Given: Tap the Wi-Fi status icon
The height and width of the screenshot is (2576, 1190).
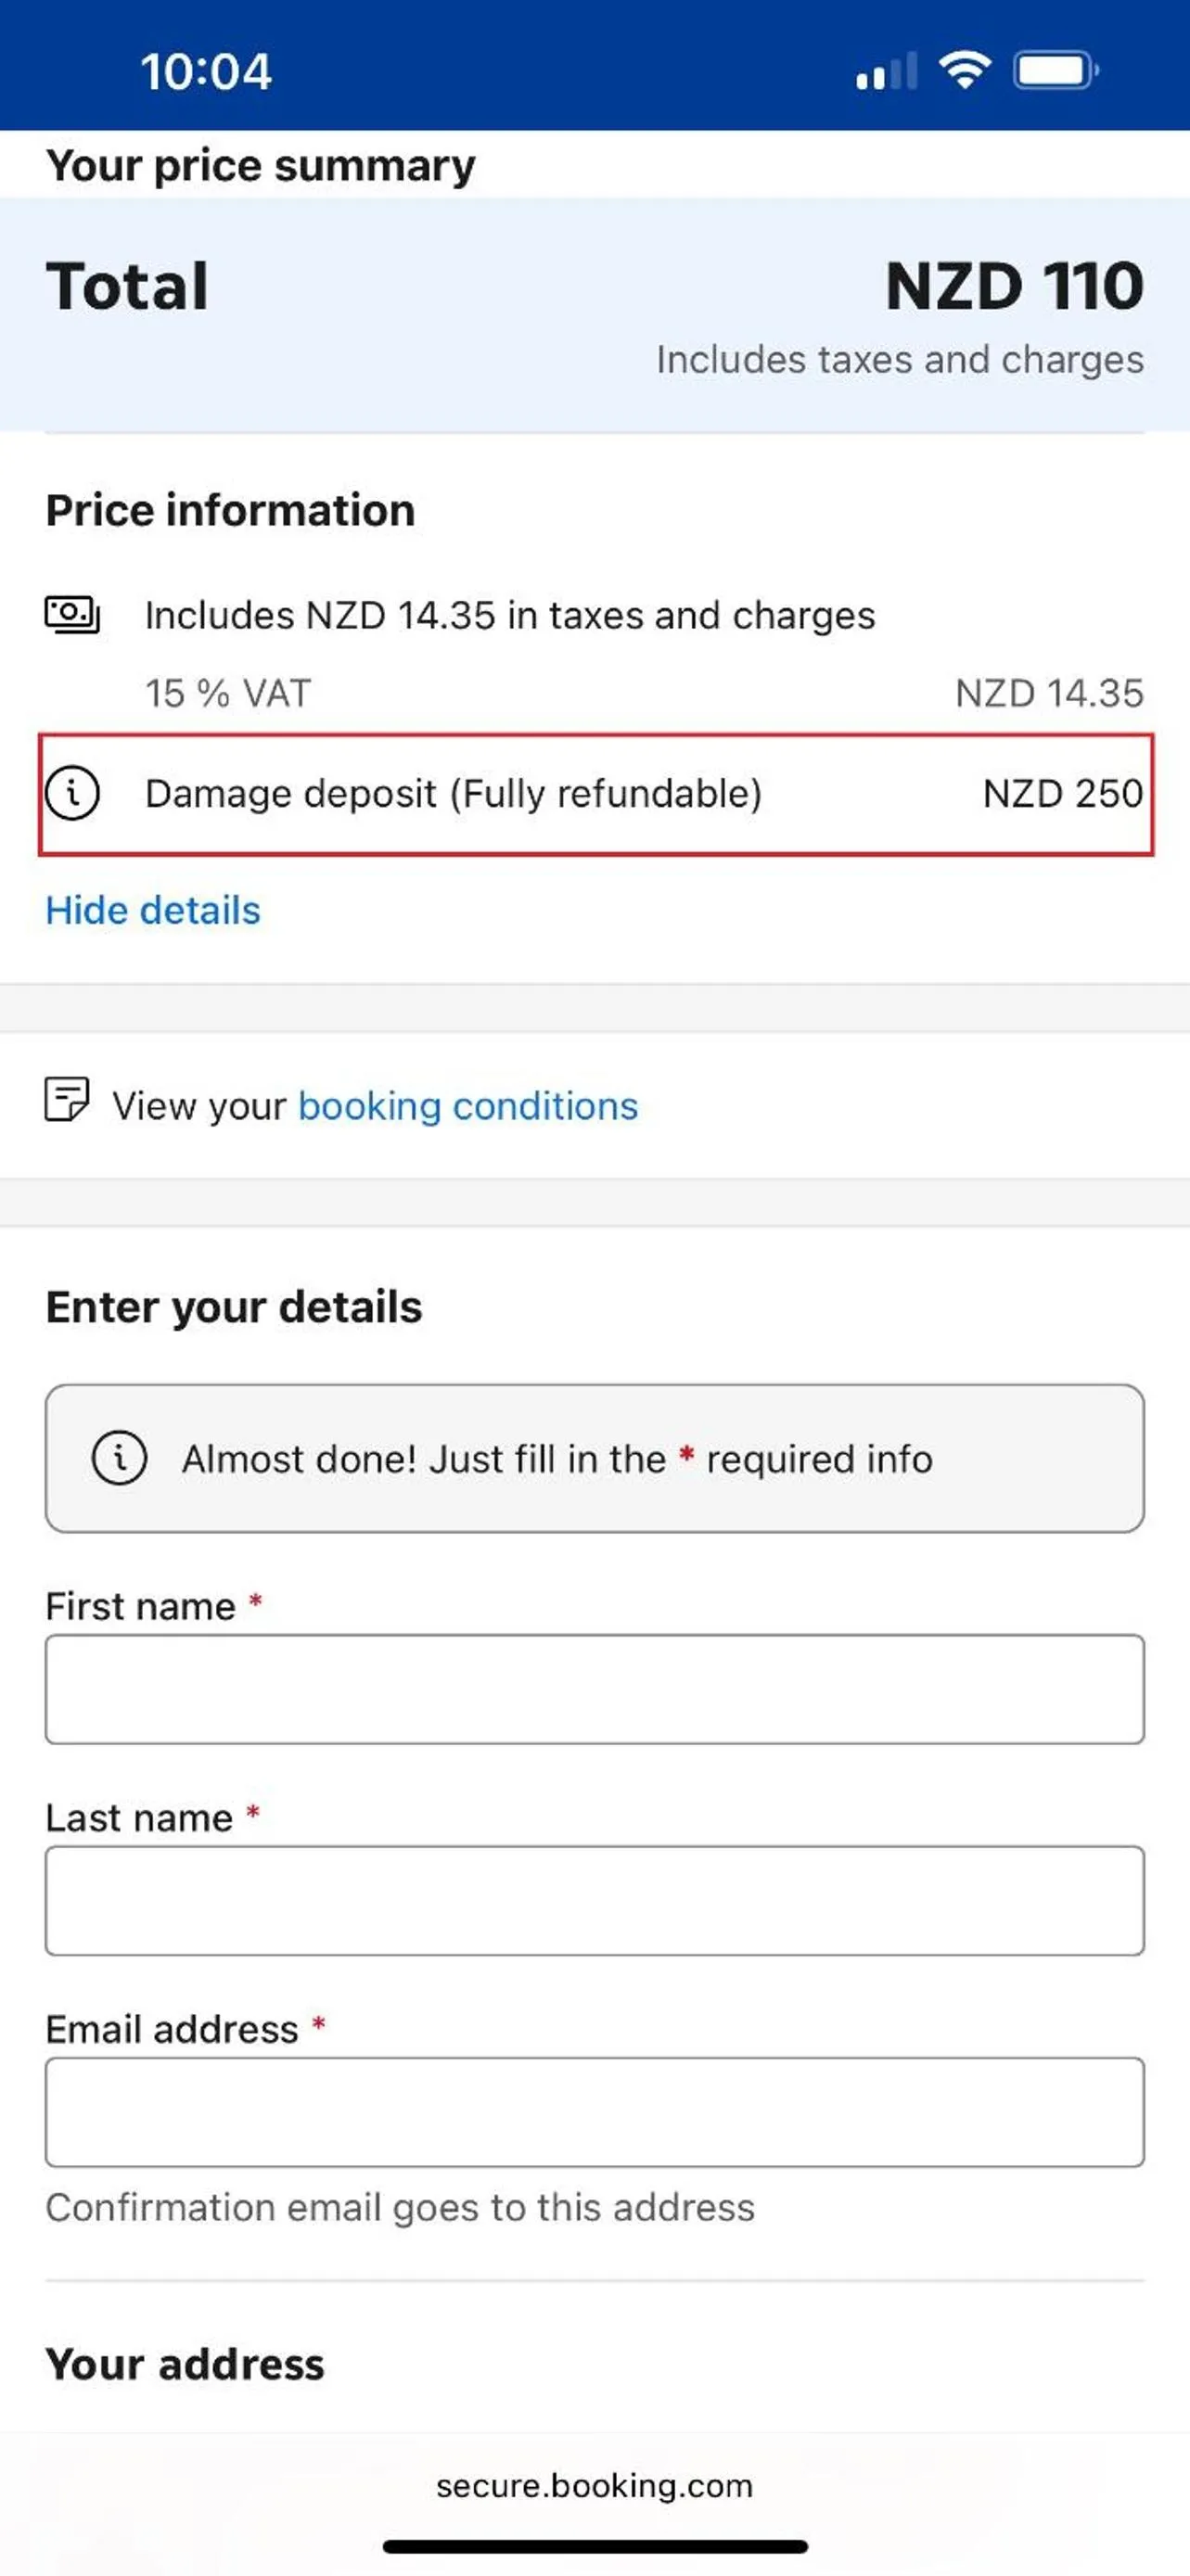Looking at the screenshot, I should pos(964,71).
